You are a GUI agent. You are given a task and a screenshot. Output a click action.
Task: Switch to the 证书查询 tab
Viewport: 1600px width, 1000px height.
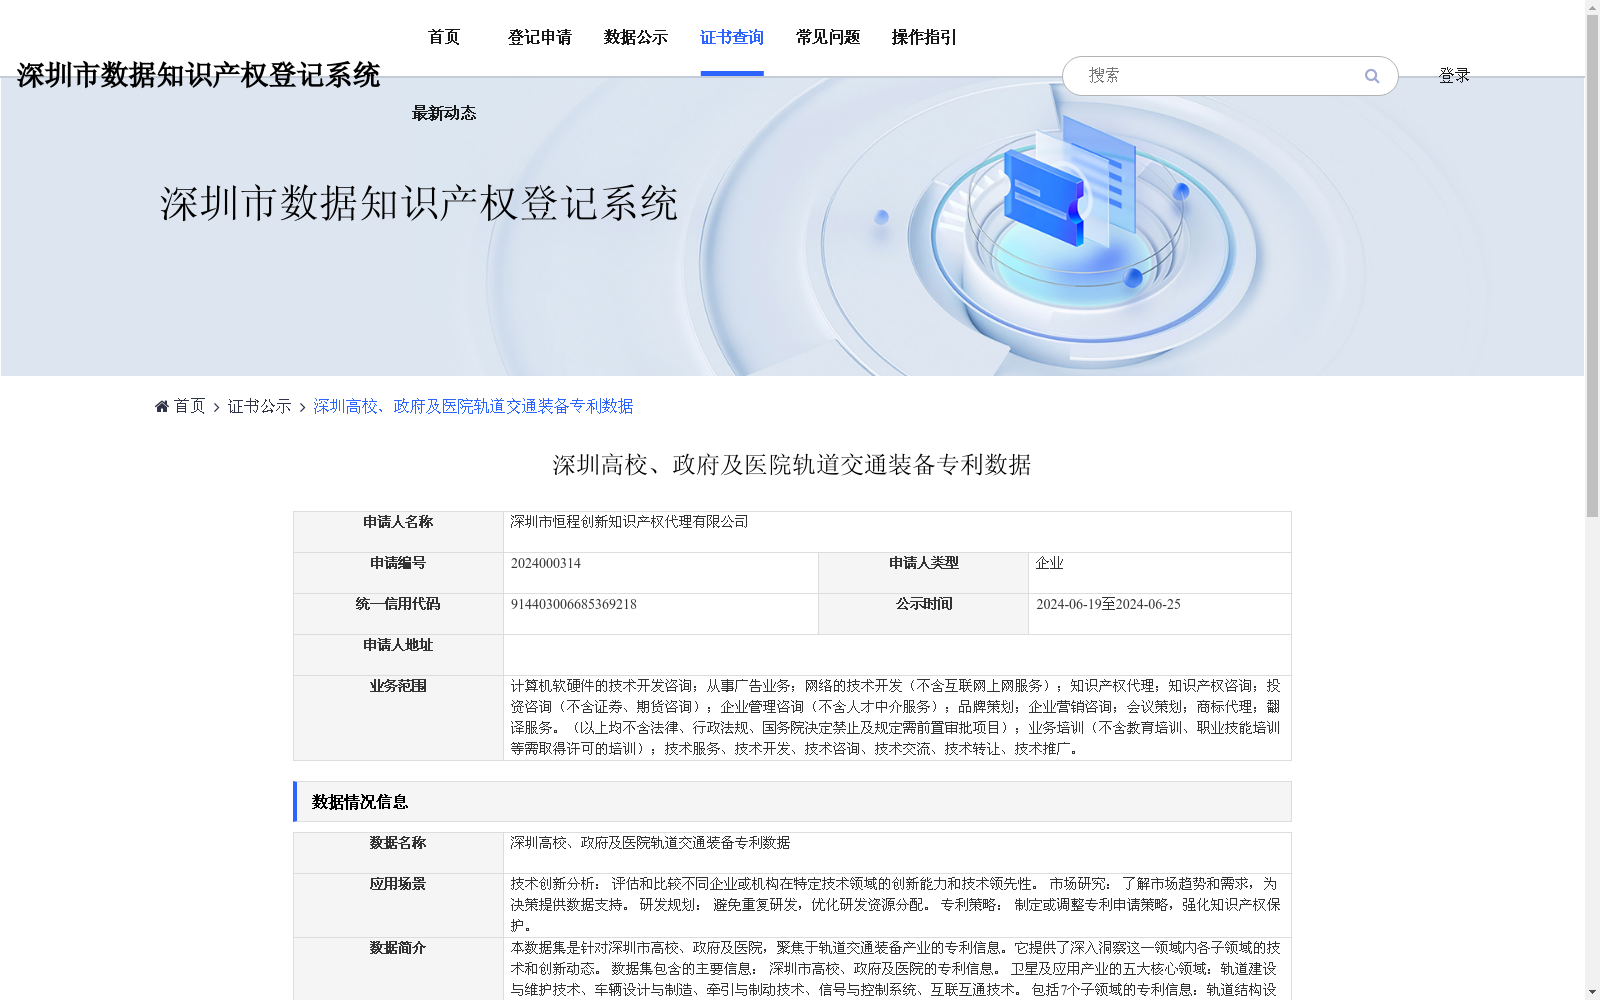click(x=731, y=37)
